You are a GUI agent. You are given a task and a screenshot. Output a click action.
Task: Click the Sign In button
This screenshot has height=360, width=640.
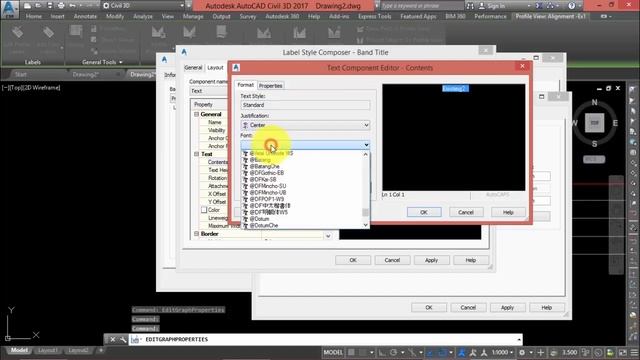tap(492, 6)
